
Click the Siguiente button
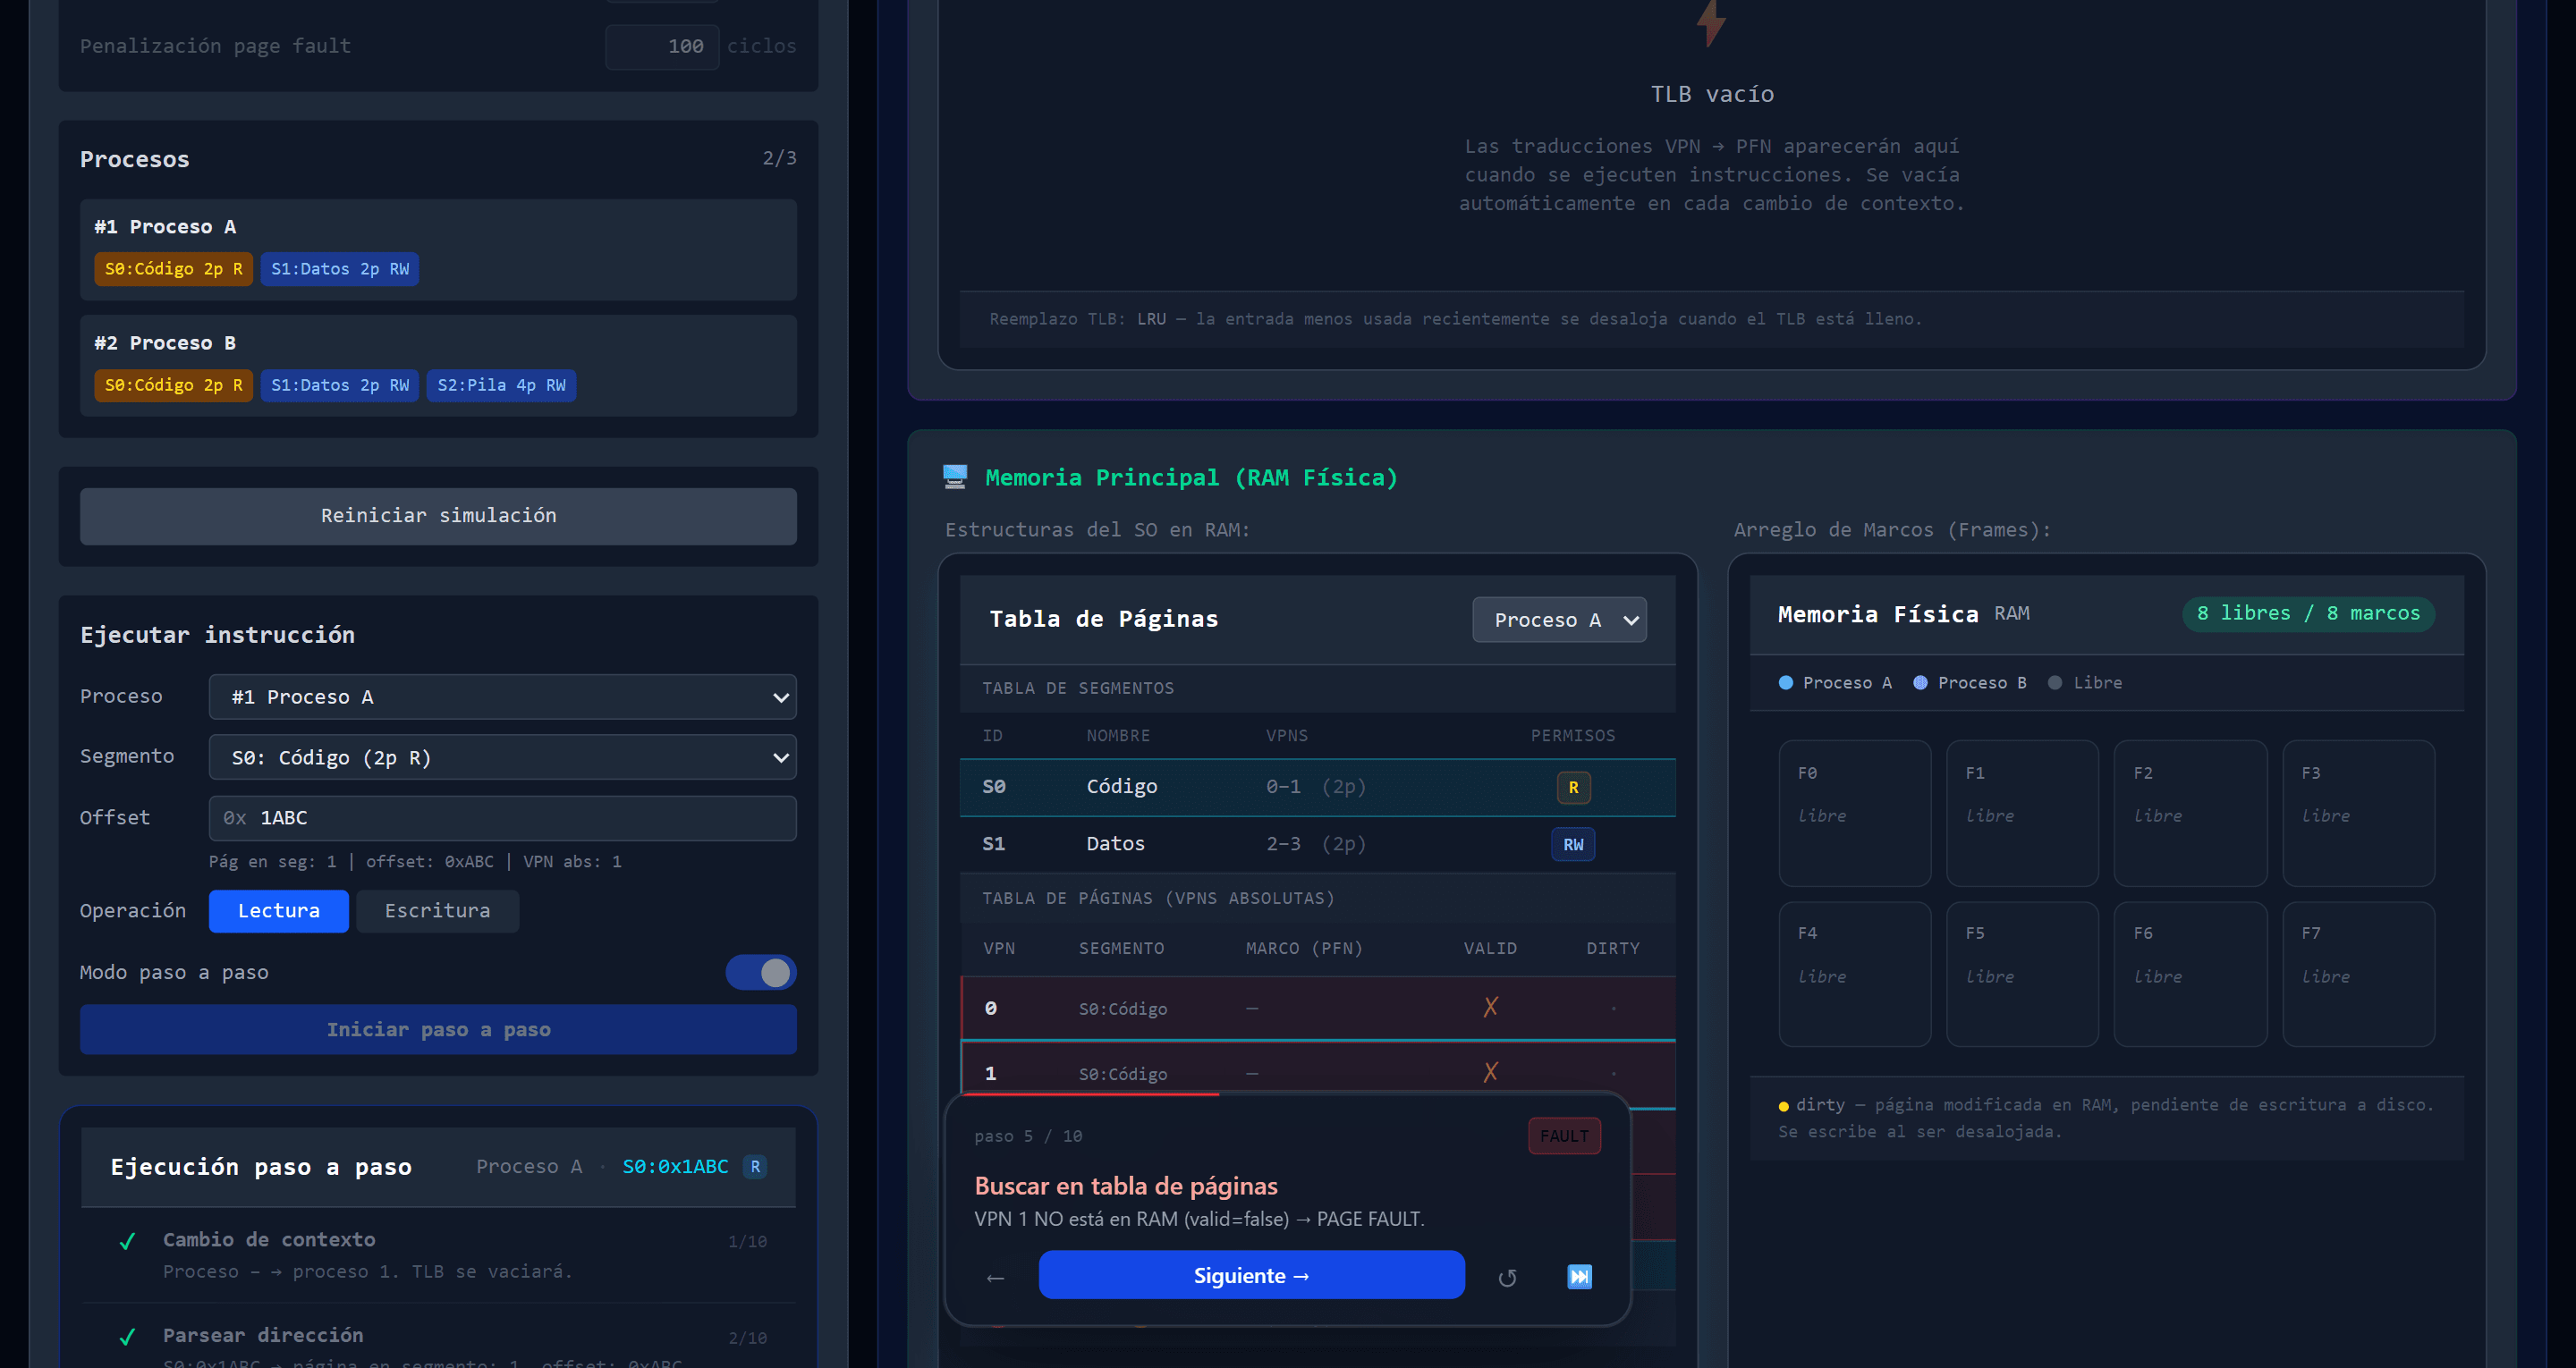[1251, 1275]
